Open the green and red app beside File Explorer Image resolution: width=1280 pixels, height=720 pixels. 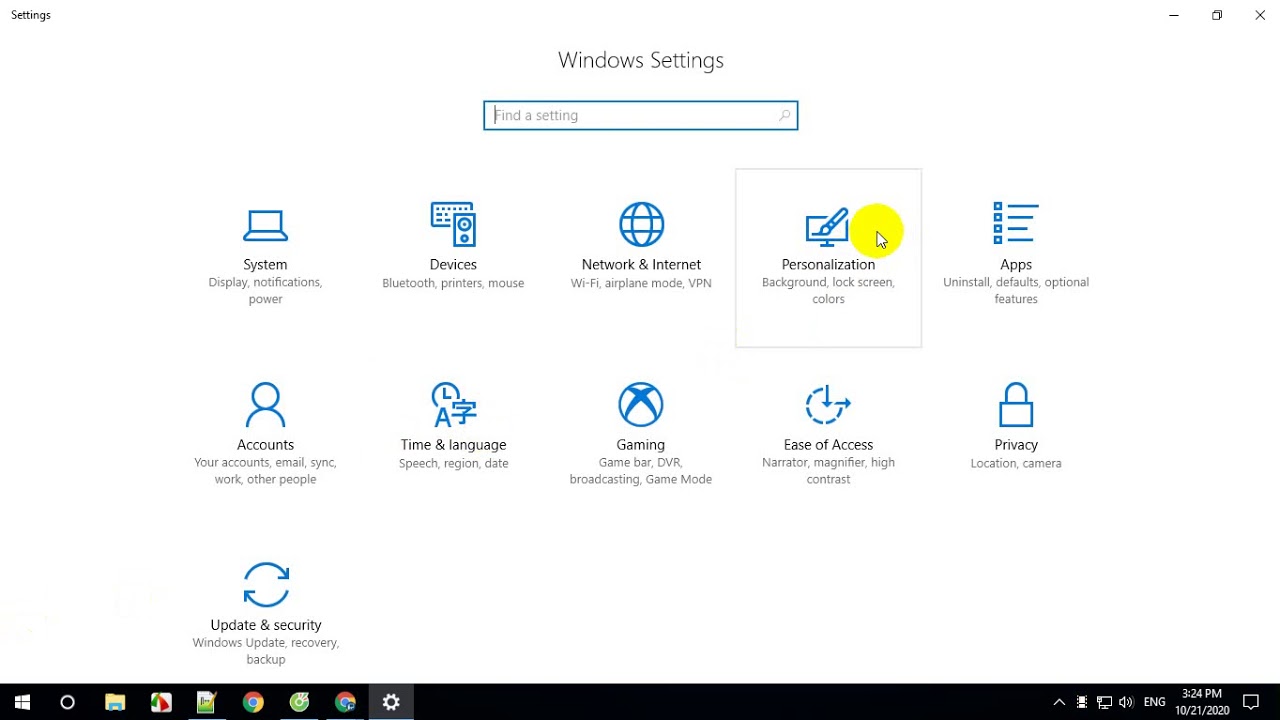point(161,702)
